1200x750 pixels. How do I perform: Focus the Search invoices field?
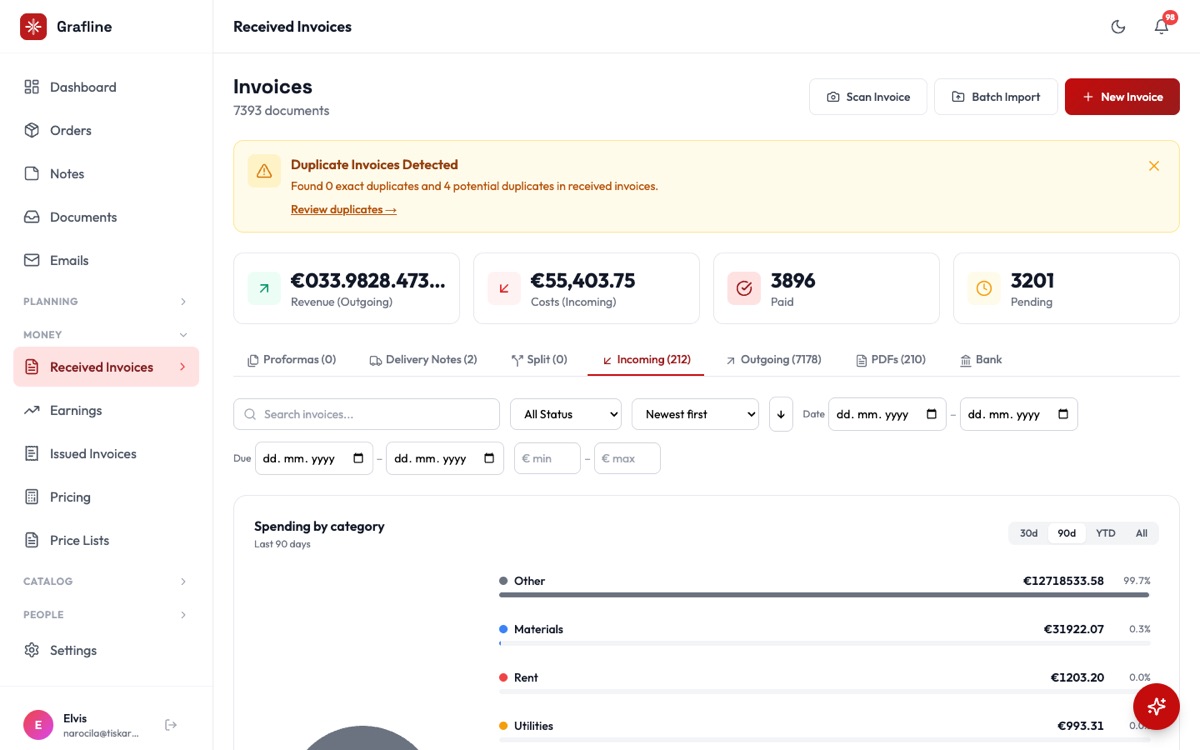pos(366,414)
